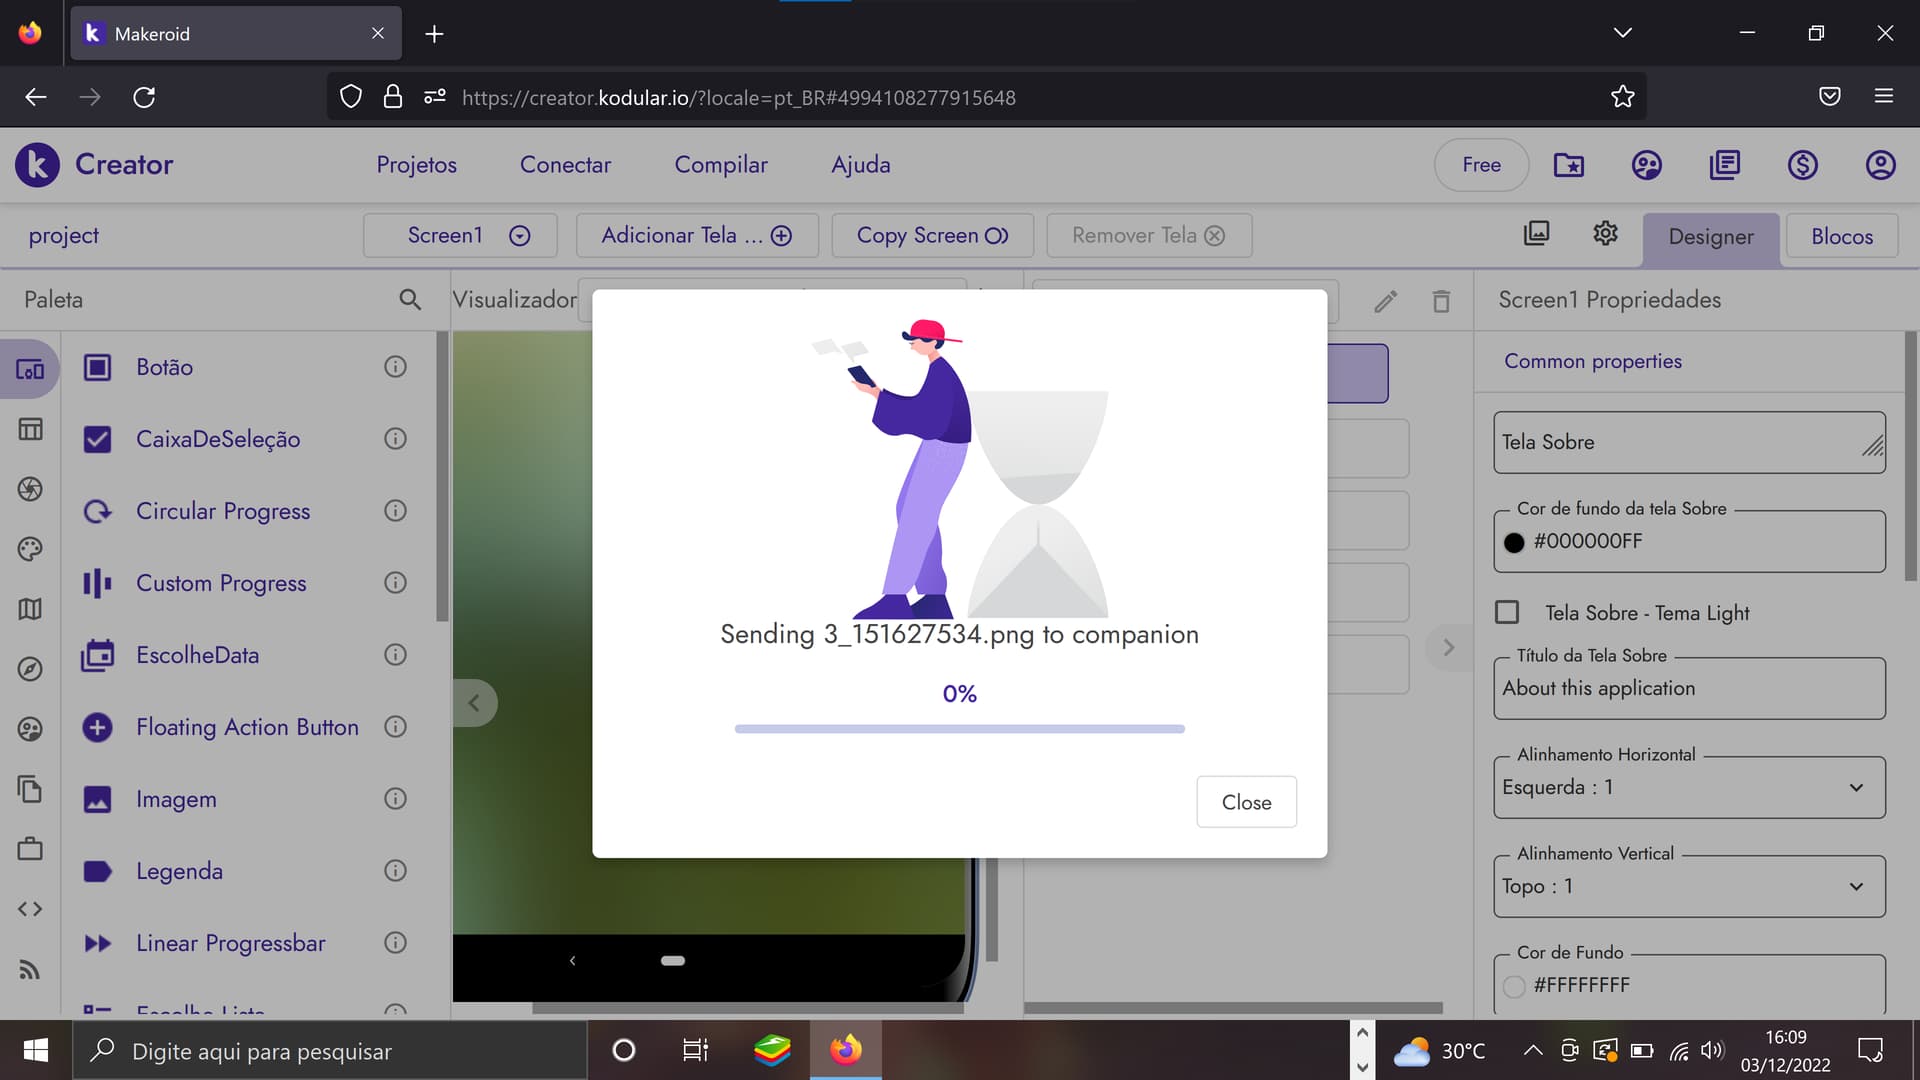The width and height of the screenshot is (1920, 1080).
Task: Expand Alinhamento Vertical dropdown
Action: [x=1690, y=886]
